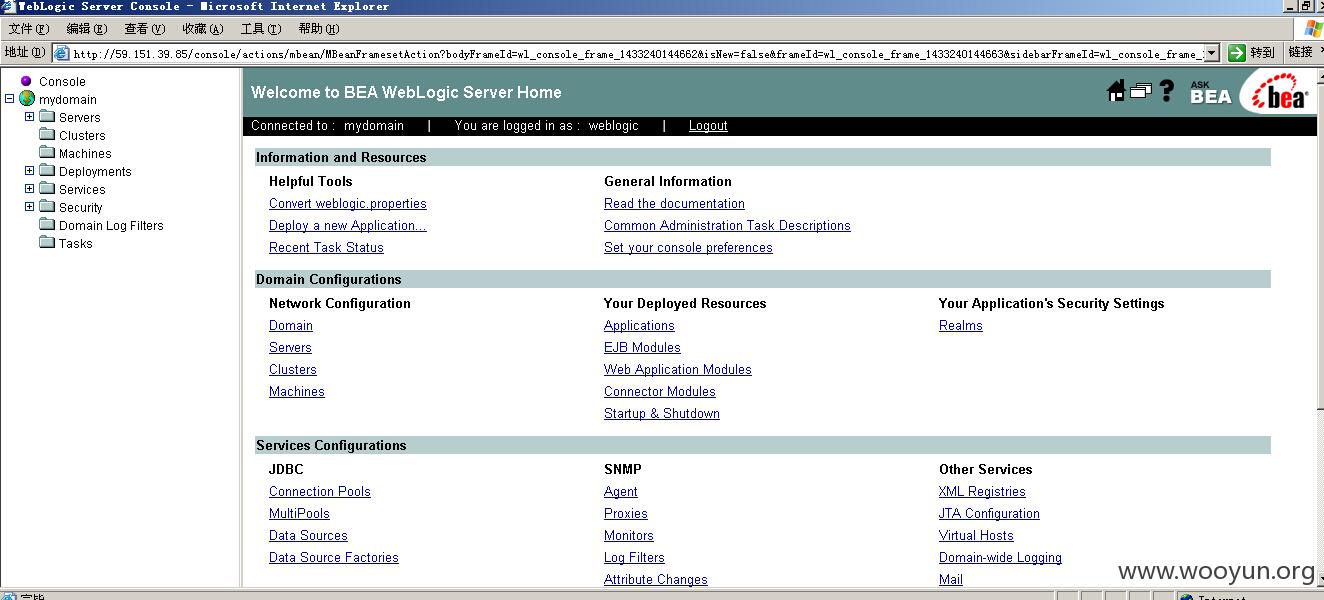Click the green Go arrow button
This screenshot has height=600, width=1324.
(1237, 53)
